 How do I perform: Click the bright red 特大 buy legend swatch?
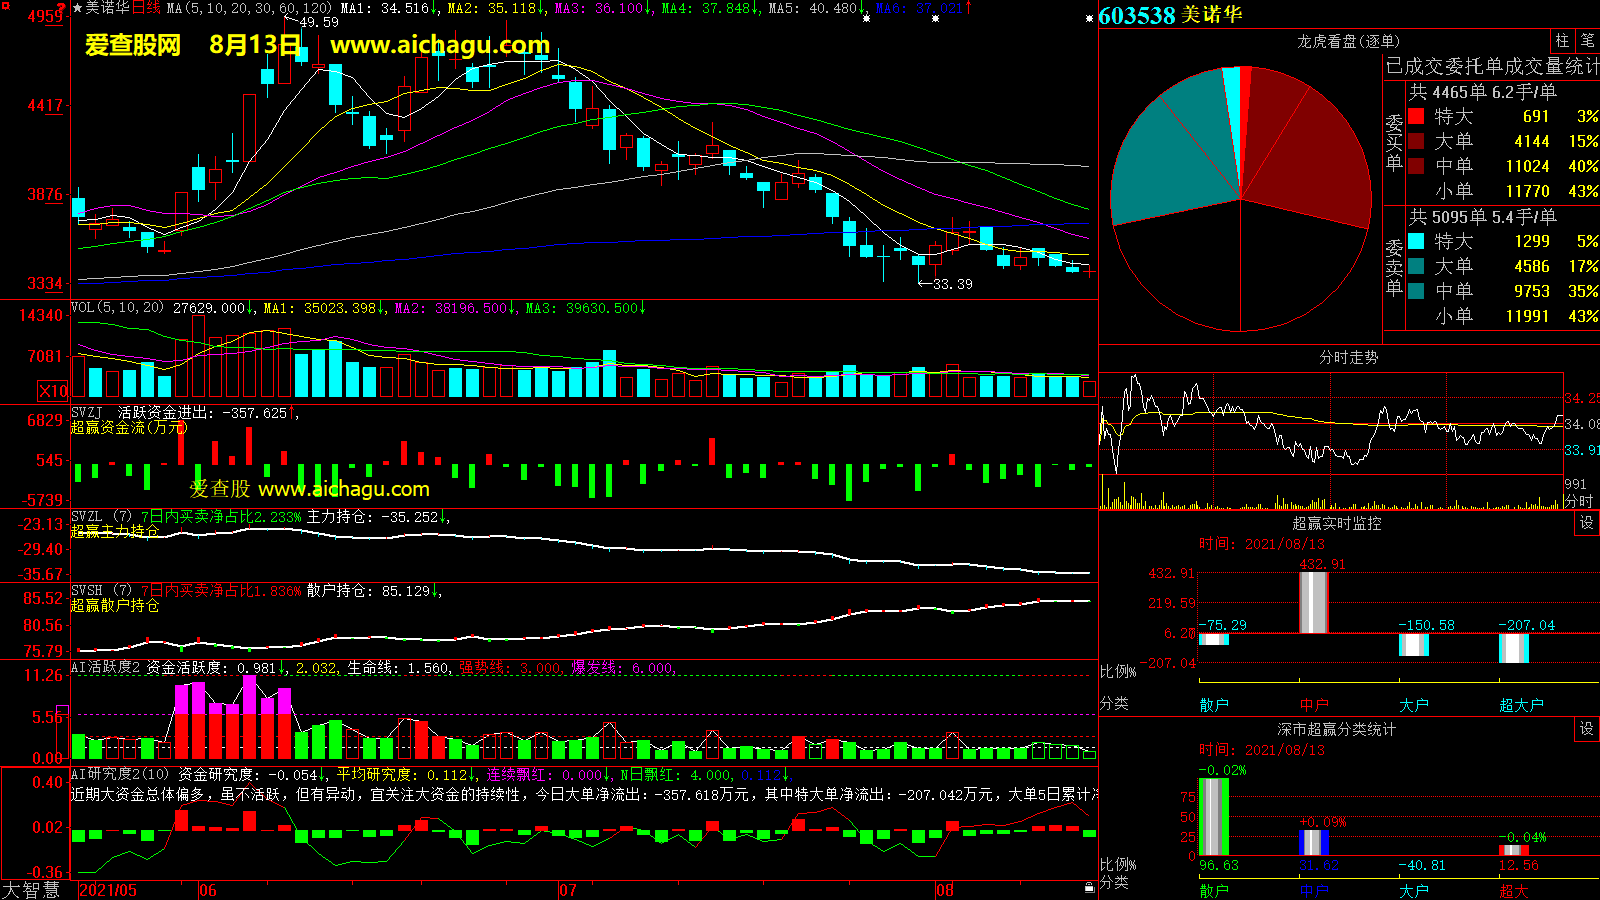tap(1416, 116)
